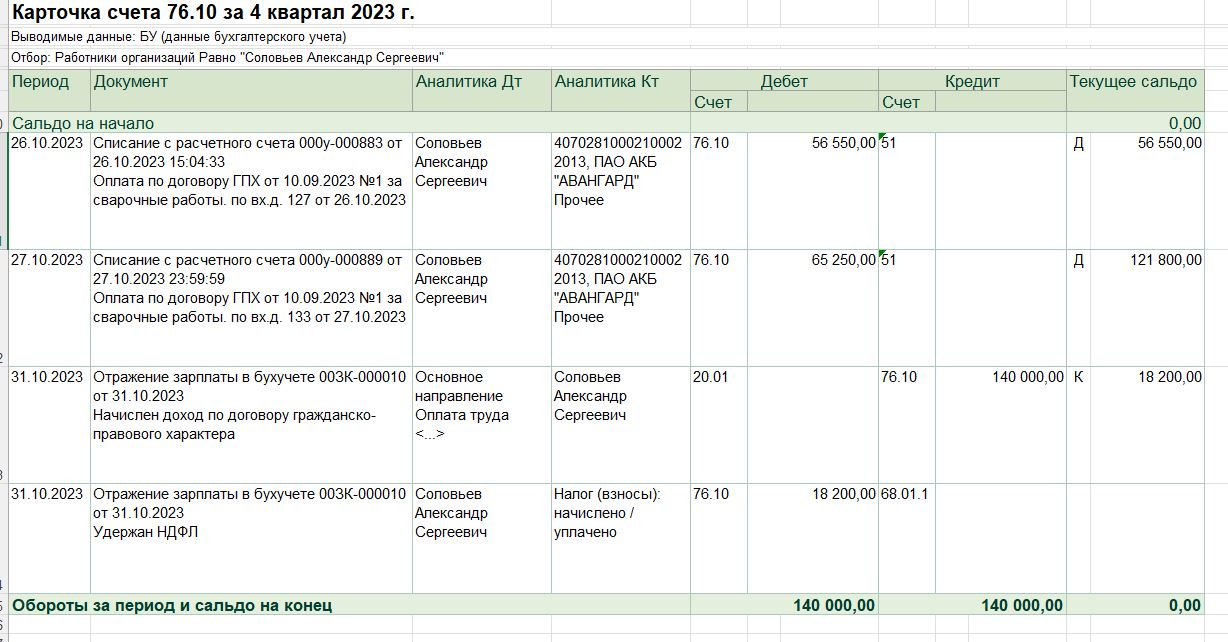Click document cell for списание 000у-000883

(x=250, y=171)
